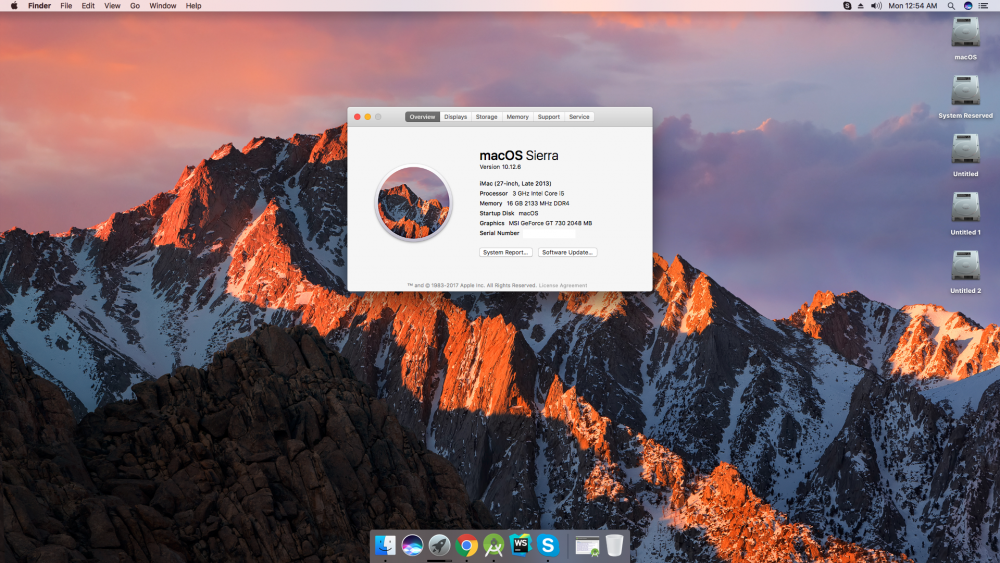1000x563 pixels.
Task: Open Finder from the Dock
Action: 385,545
